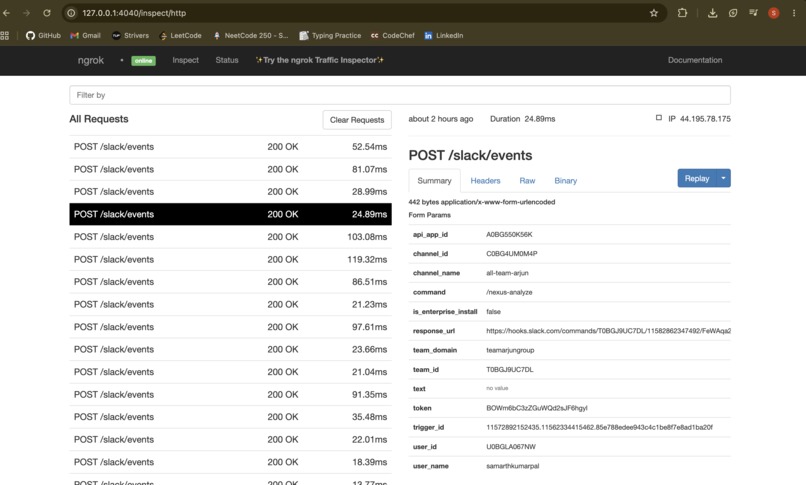Click the response_url hooks.slack.com value
This screenshot has height=485, width=806.
[608, 331]
